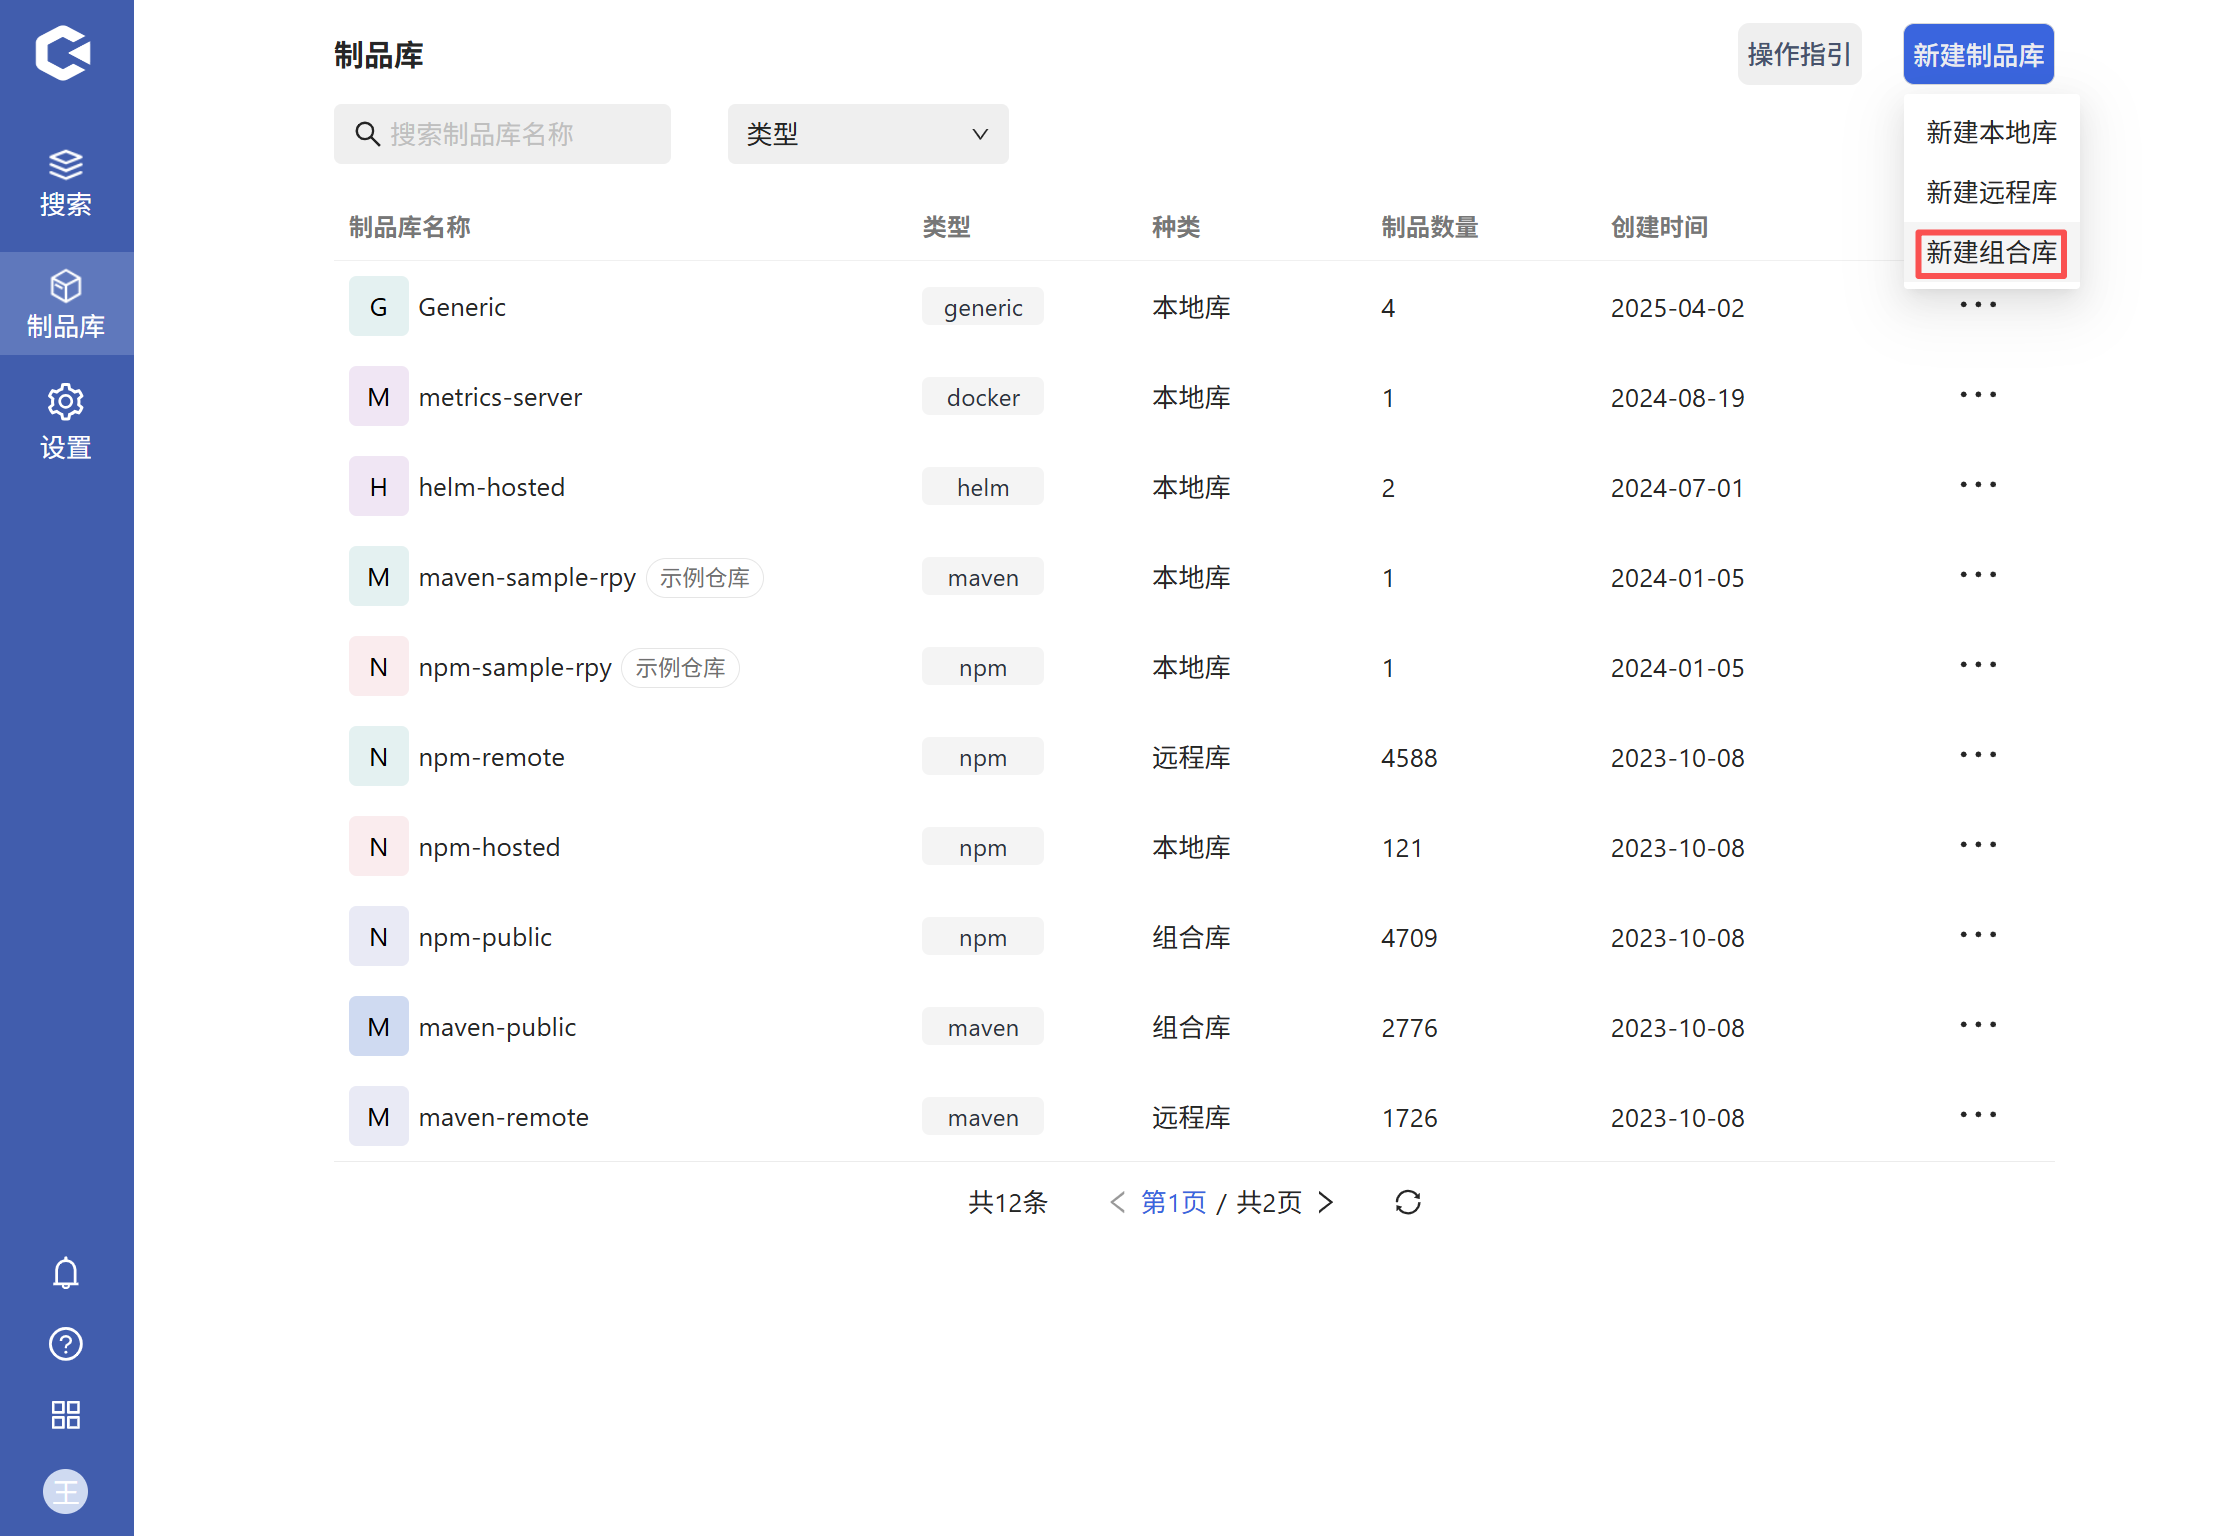Open the more options menu for maven-remote
Viewport: 2238px width, 1536px height.
click(x=1978, y=1115)
